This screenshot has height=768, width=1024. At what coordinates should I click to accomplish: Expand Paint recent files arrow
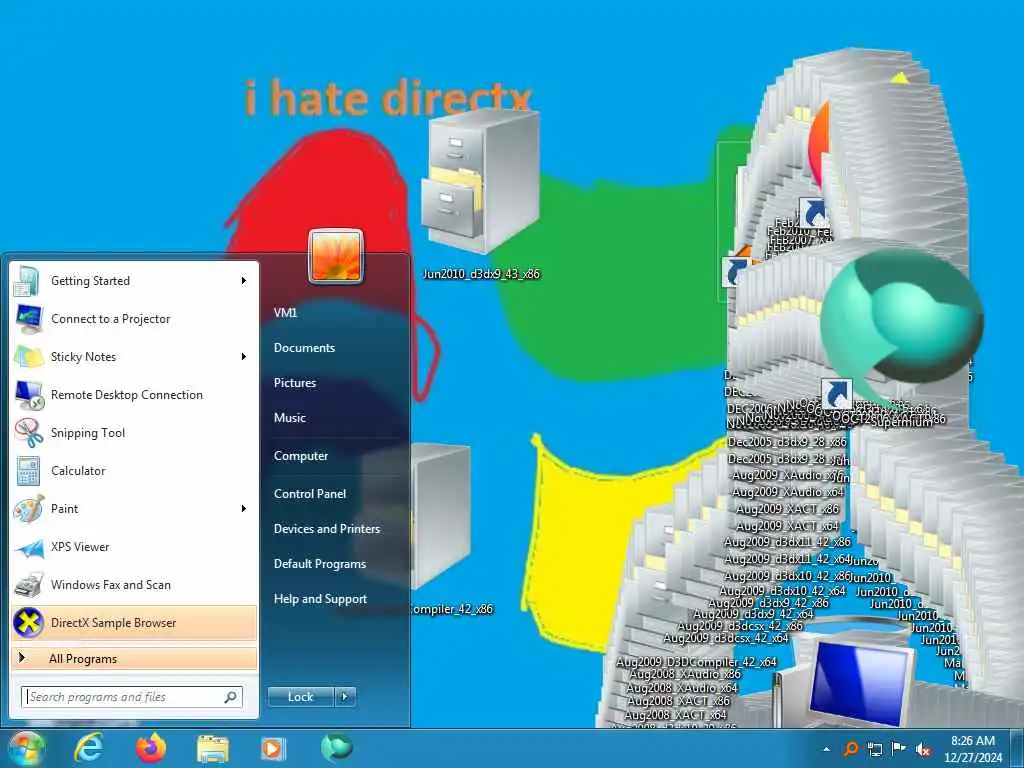pyautogui.click(x=244, y=508)
